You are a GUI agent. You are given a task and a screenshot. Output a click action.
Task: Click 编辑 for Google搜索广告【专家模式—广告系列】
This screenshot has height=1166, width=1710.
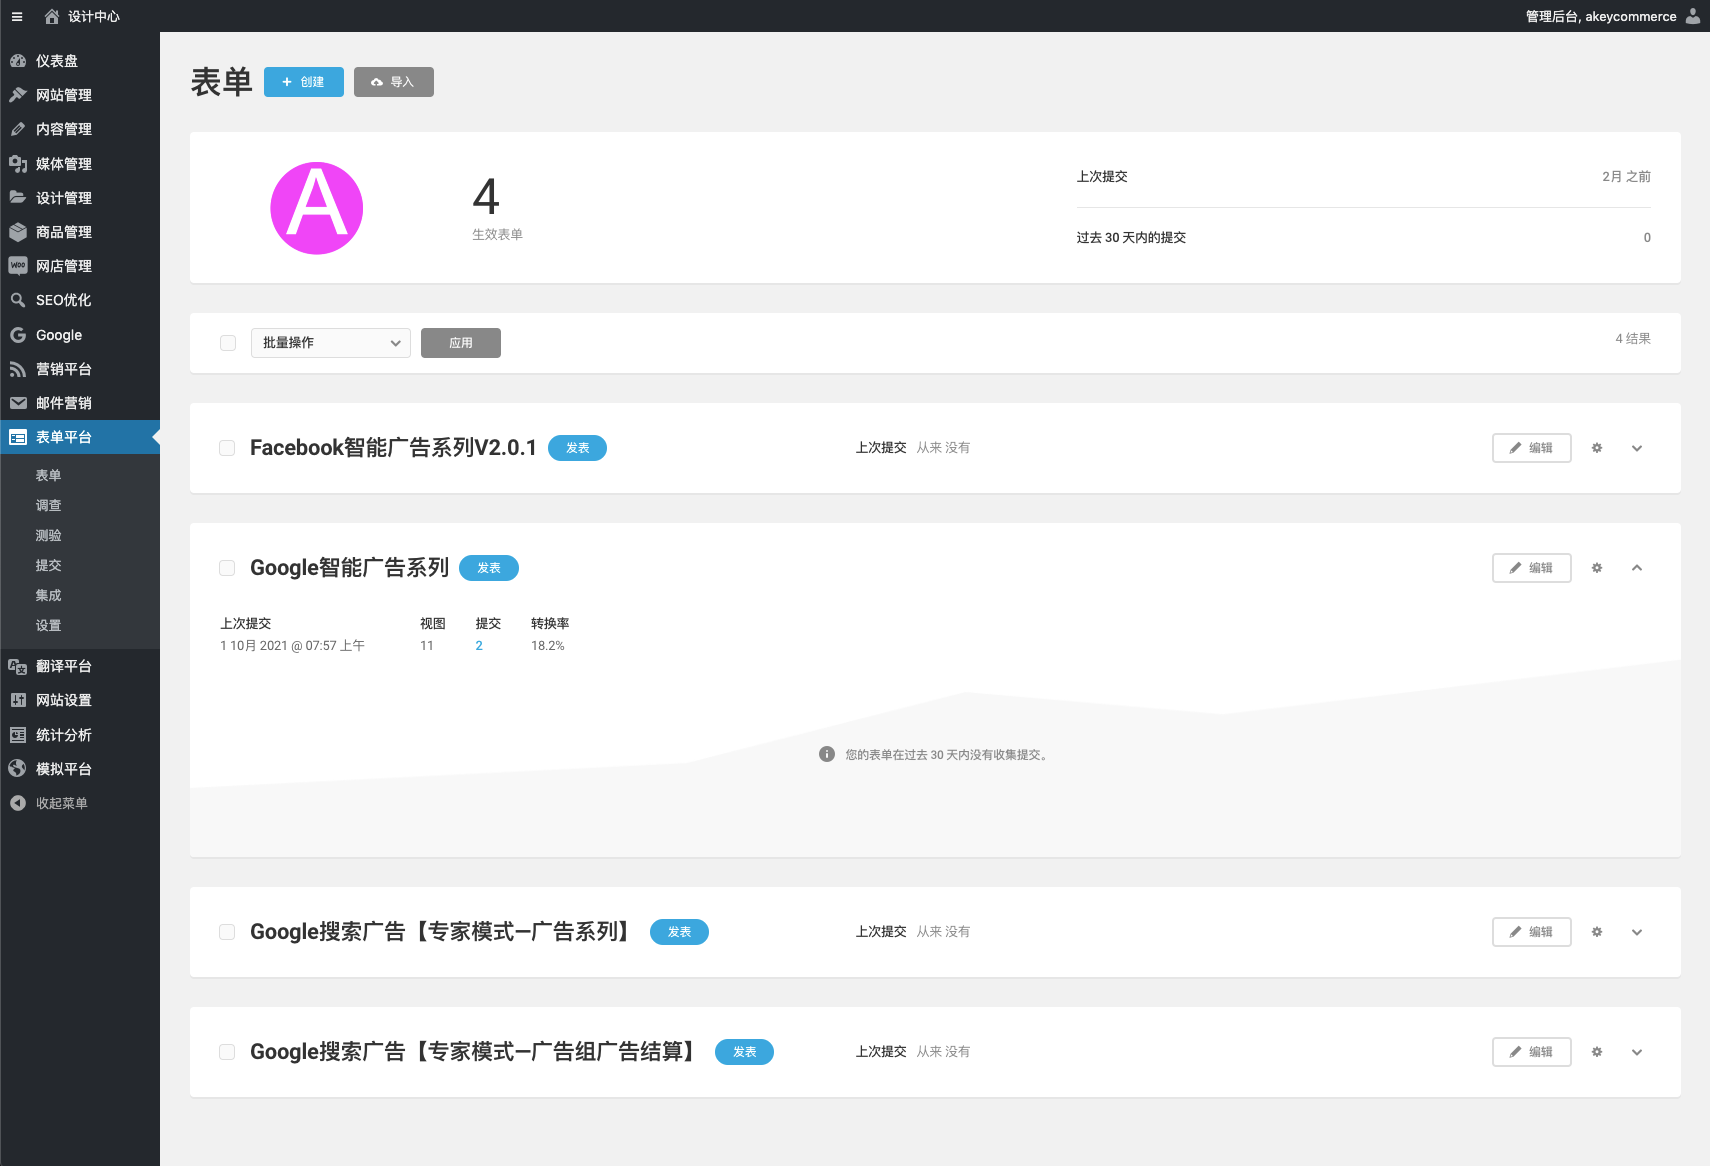click(1532, 932)
